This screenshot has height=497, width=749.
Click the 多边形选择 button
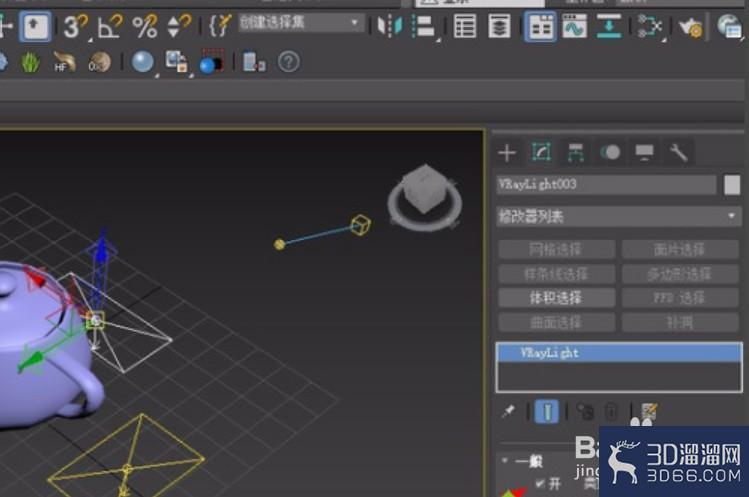[680, 274]
